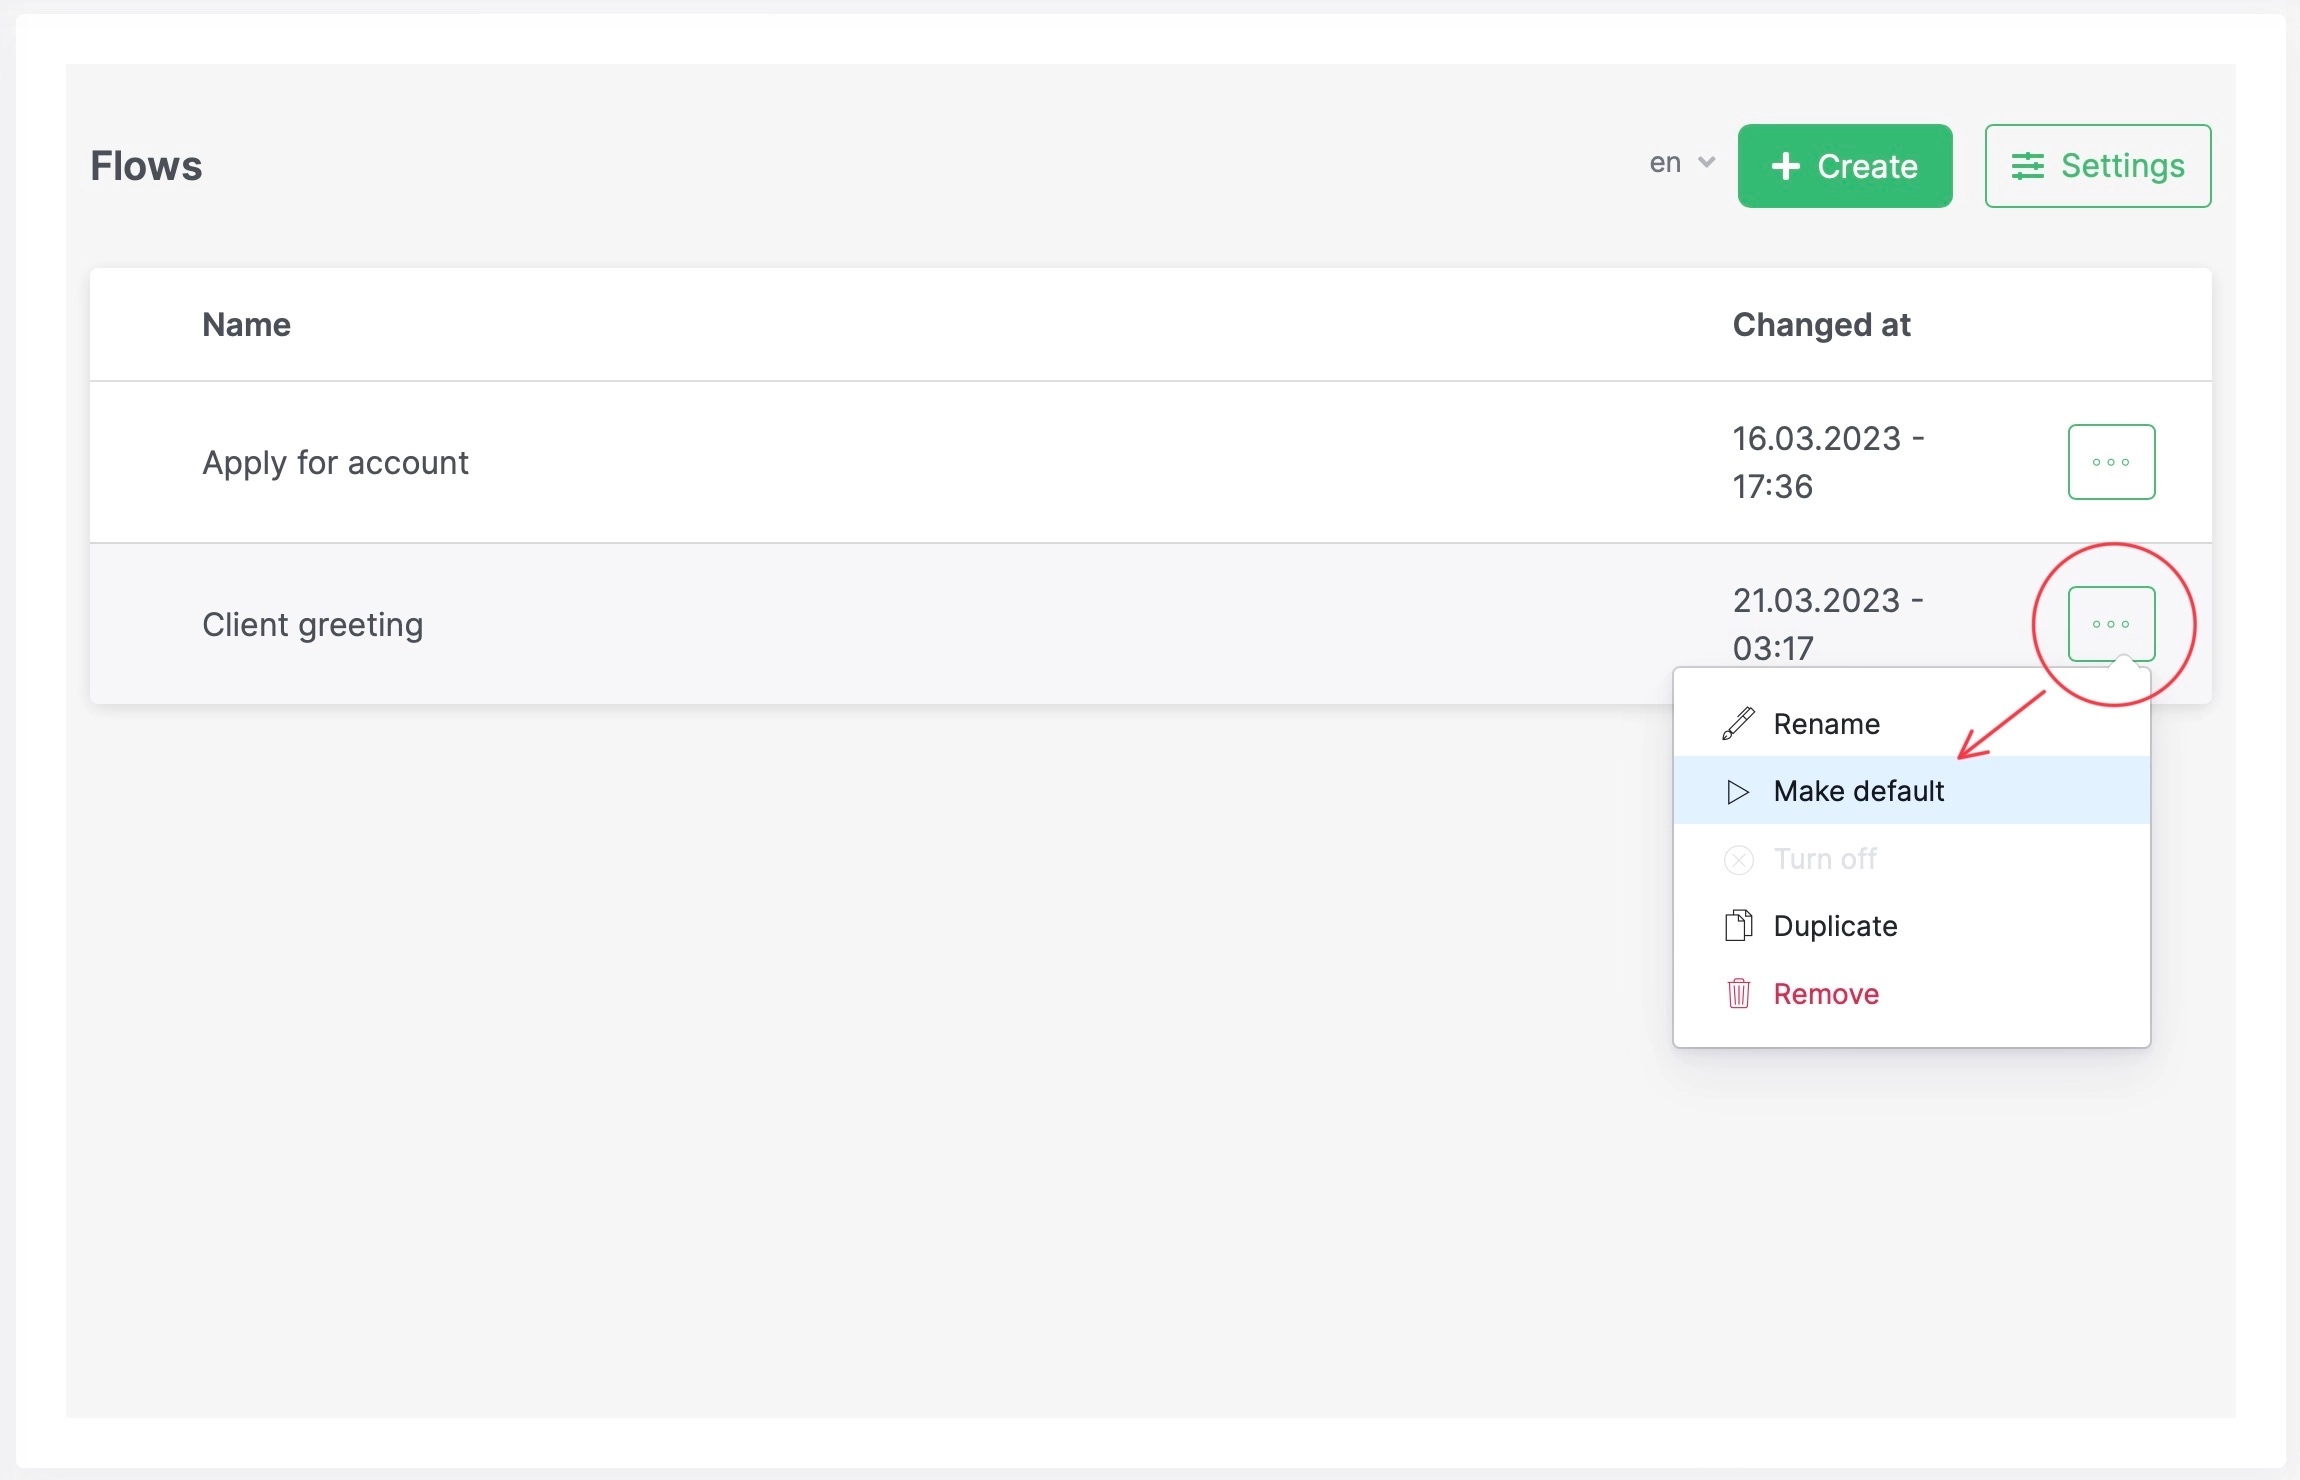Screen dimensions: 2300x1480
Task: Close three-dot menu for Client greeting
Action: (2111, 624)
